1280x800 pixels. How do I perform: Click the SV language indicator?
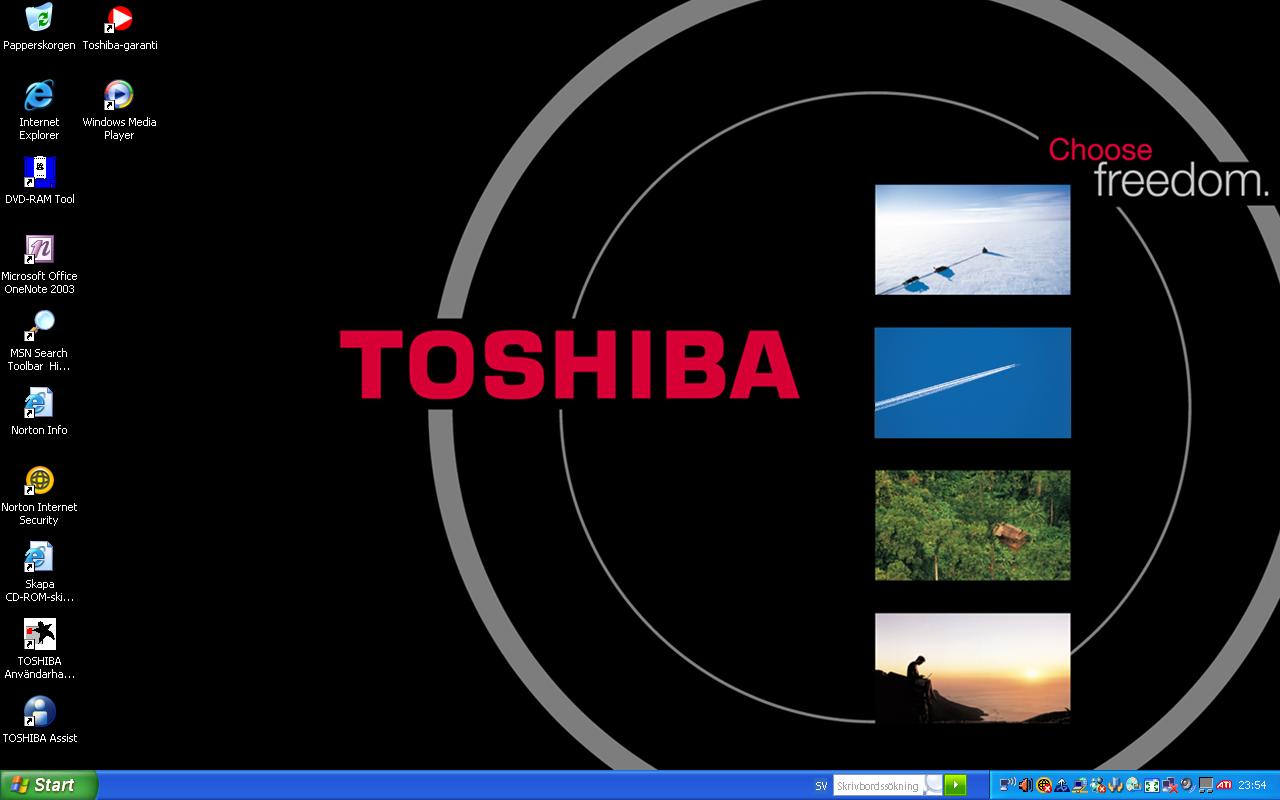tap(821, 786)
